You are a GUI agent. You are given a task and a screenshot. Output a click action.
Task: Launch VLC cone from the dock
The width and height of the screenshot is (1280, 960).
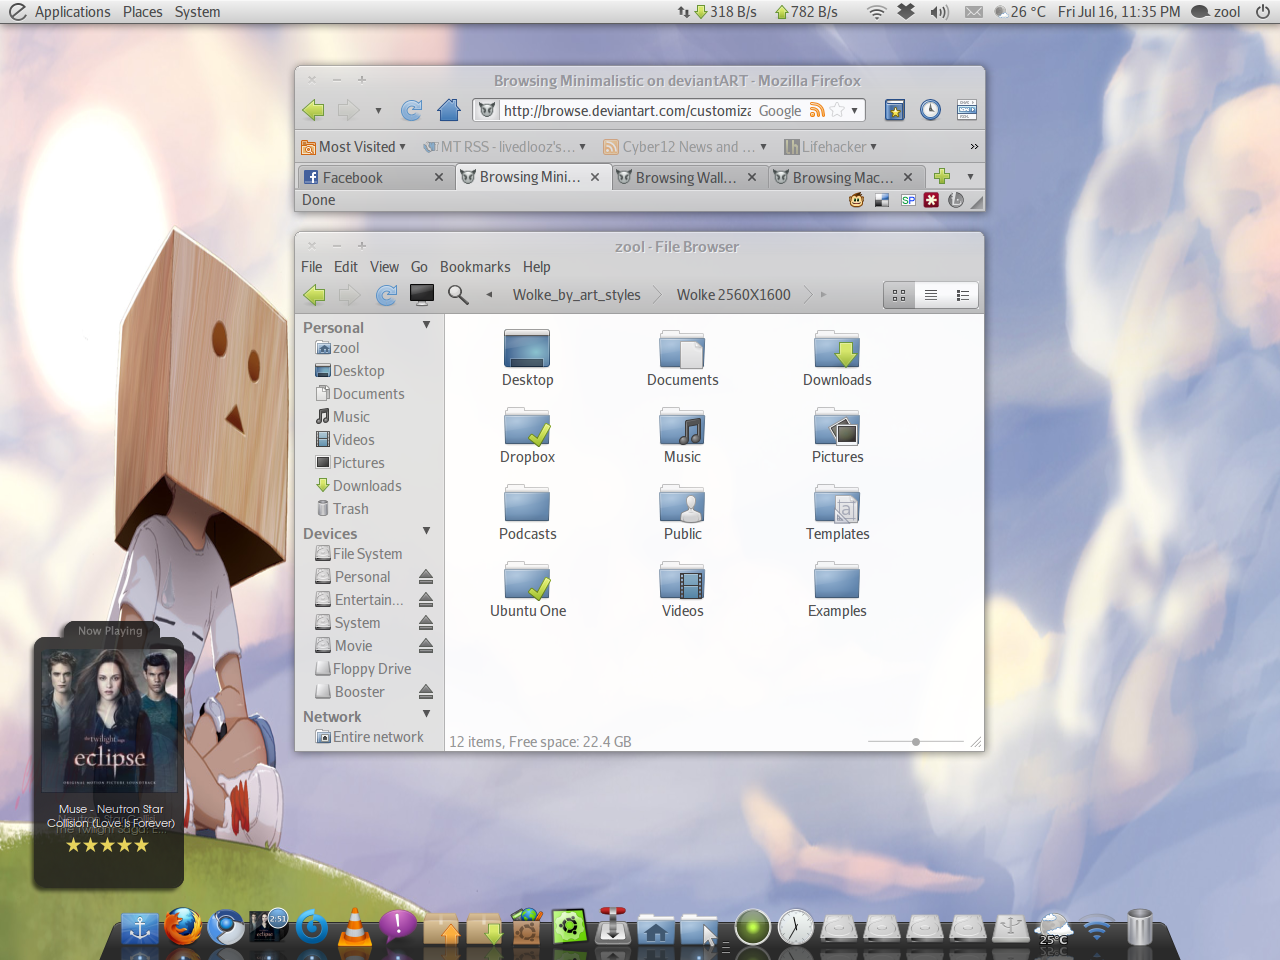click(x=354, y=927)
